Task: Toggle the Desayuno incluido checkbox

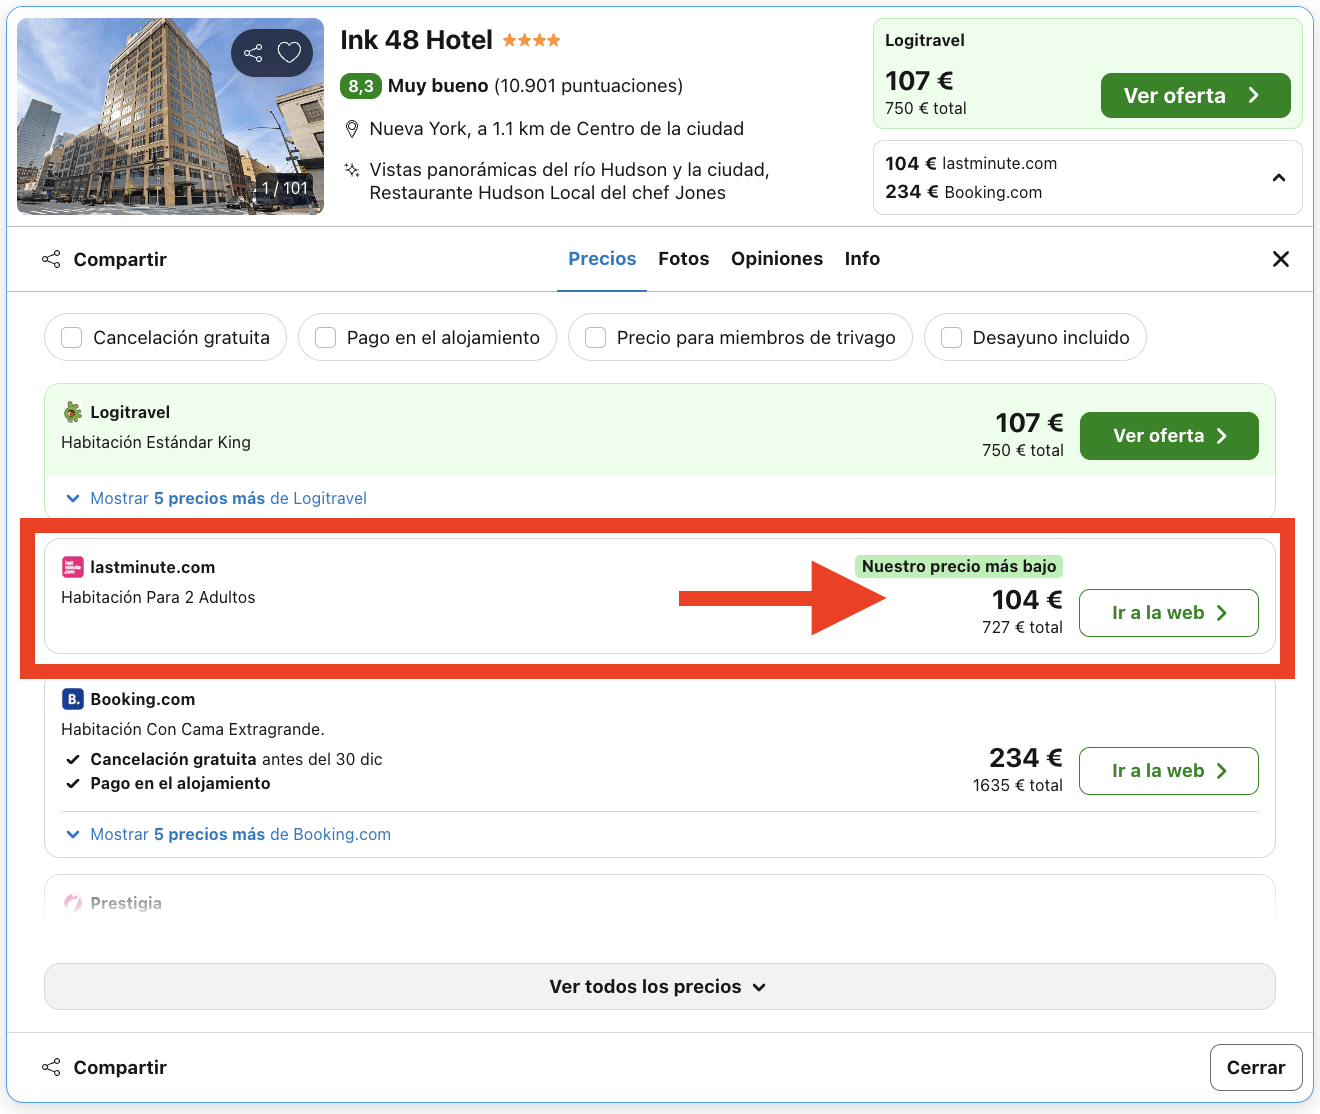Action: click(952, 338)
